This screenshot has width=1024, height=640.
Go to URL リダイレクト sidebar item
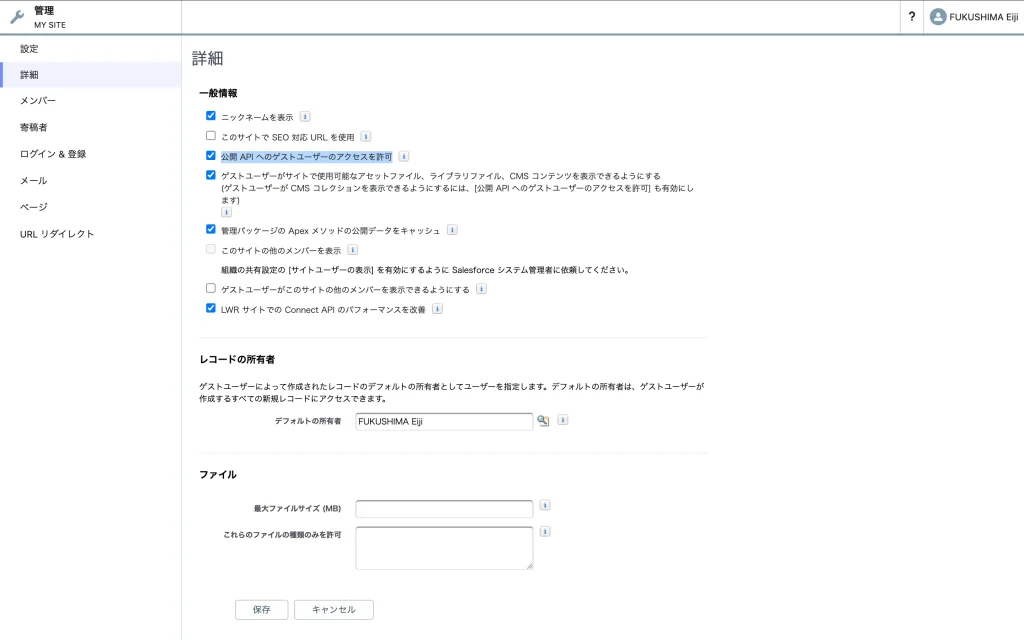click(57, 234)
